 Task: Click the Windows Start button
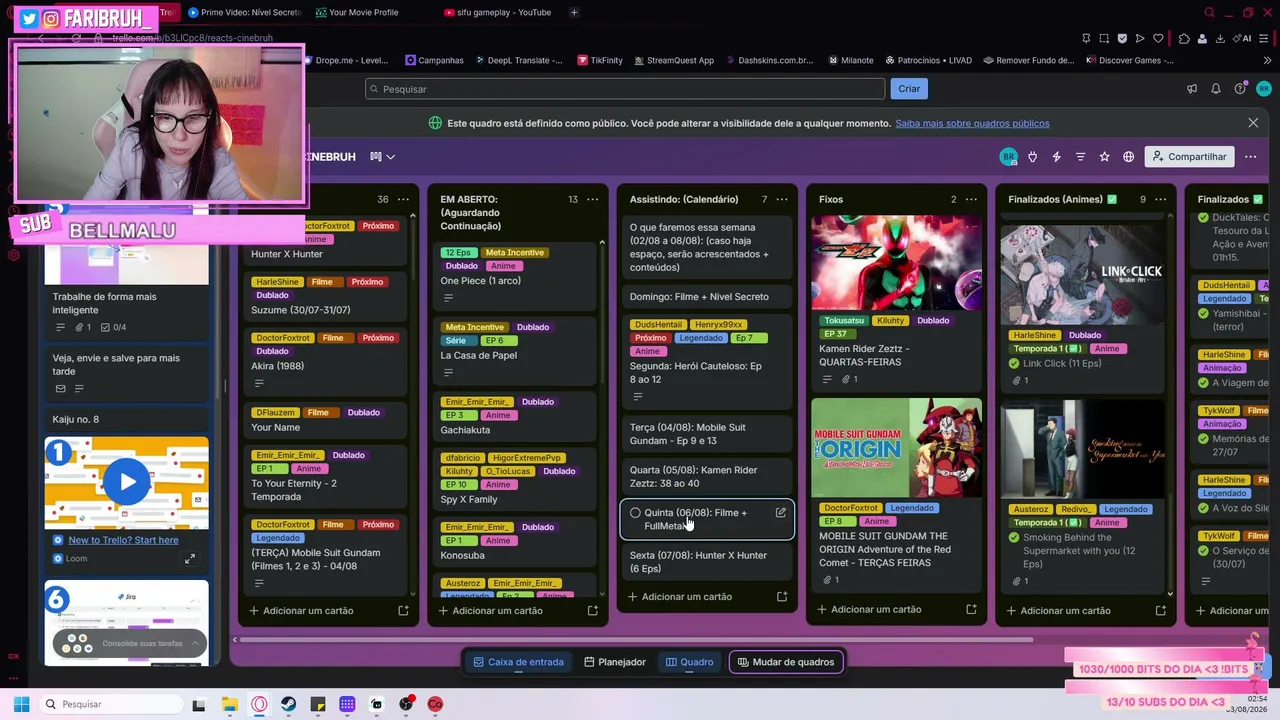[21, 704]
